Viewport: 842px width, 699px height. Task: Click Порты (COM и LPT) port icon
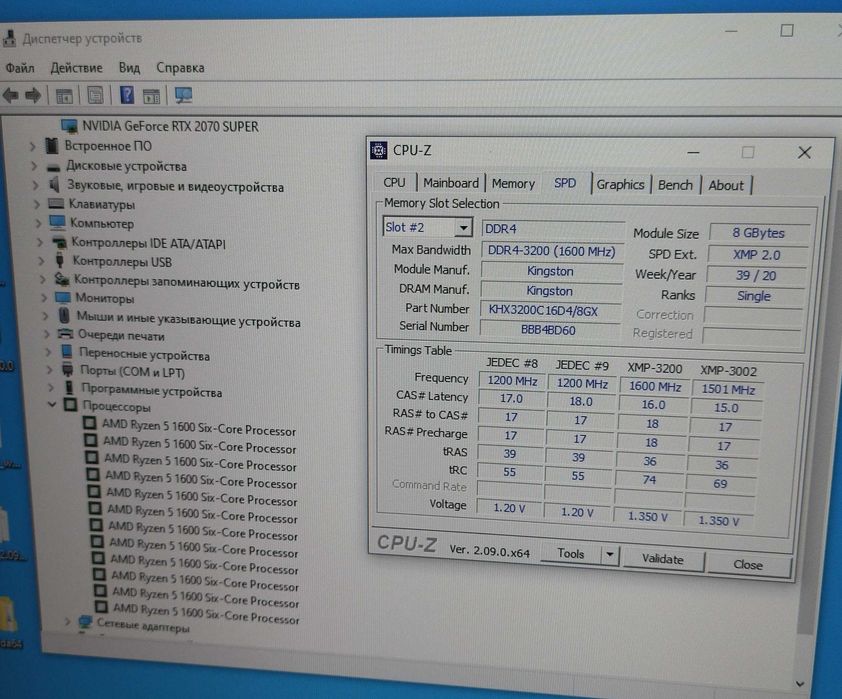click(68, 370)
